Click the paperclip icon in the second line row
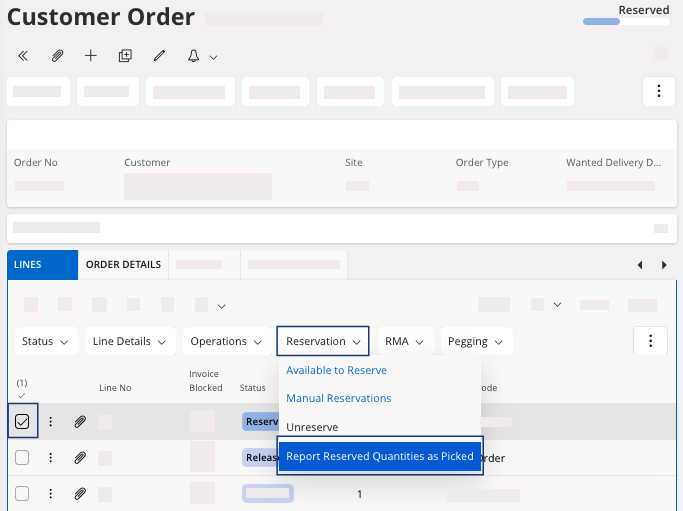This screenshot has height=511, width=683. (80, 458)
